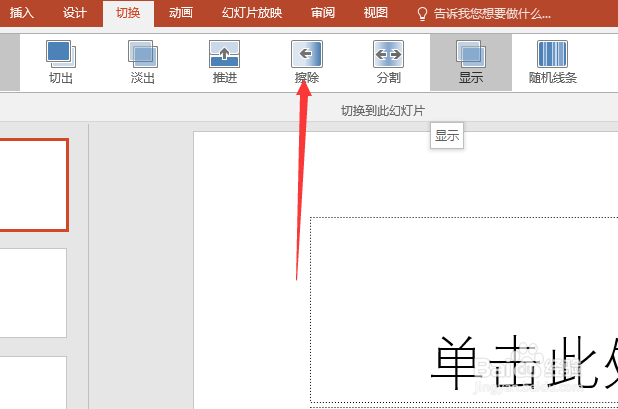Select the 切换 ribbon tab

128,13
